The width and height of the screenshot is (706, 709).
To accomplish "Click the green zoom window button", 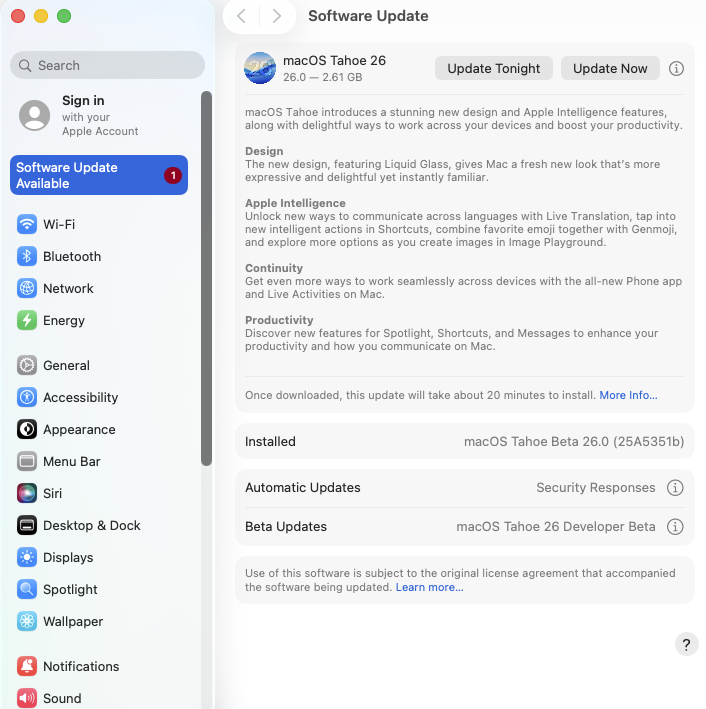I will [x=64, y=16].
